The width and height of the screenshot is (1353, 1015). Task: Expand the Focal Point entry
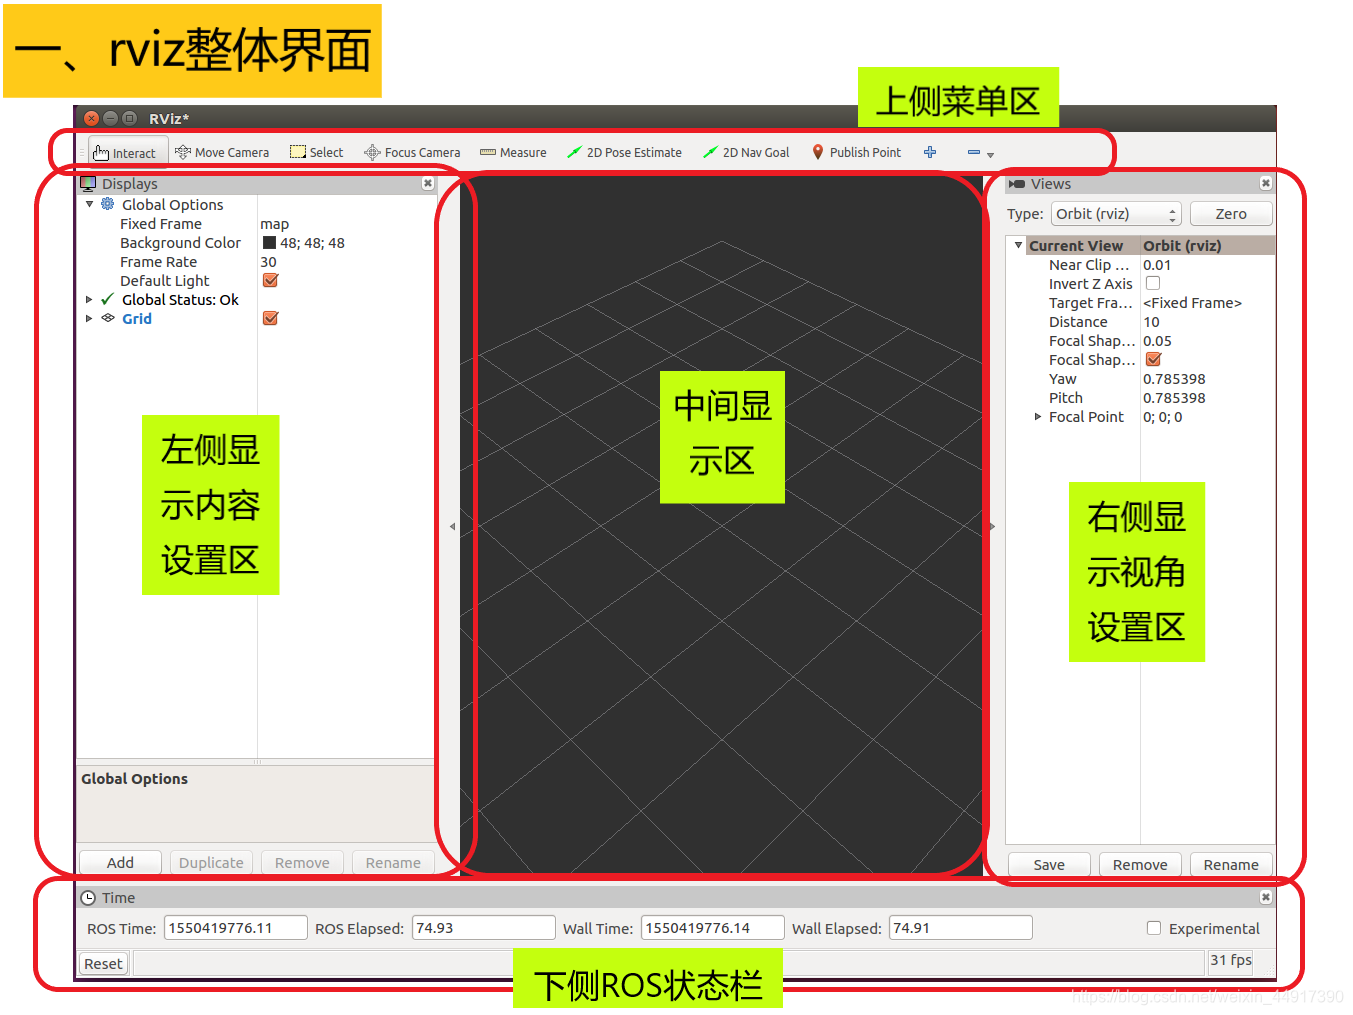[1037, 417]
